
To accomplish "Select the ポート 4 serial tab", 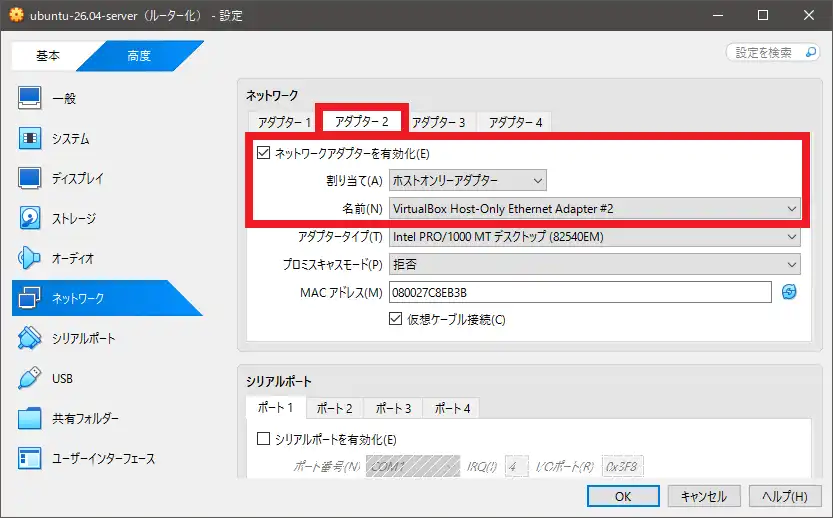I will tap(453, 408).
